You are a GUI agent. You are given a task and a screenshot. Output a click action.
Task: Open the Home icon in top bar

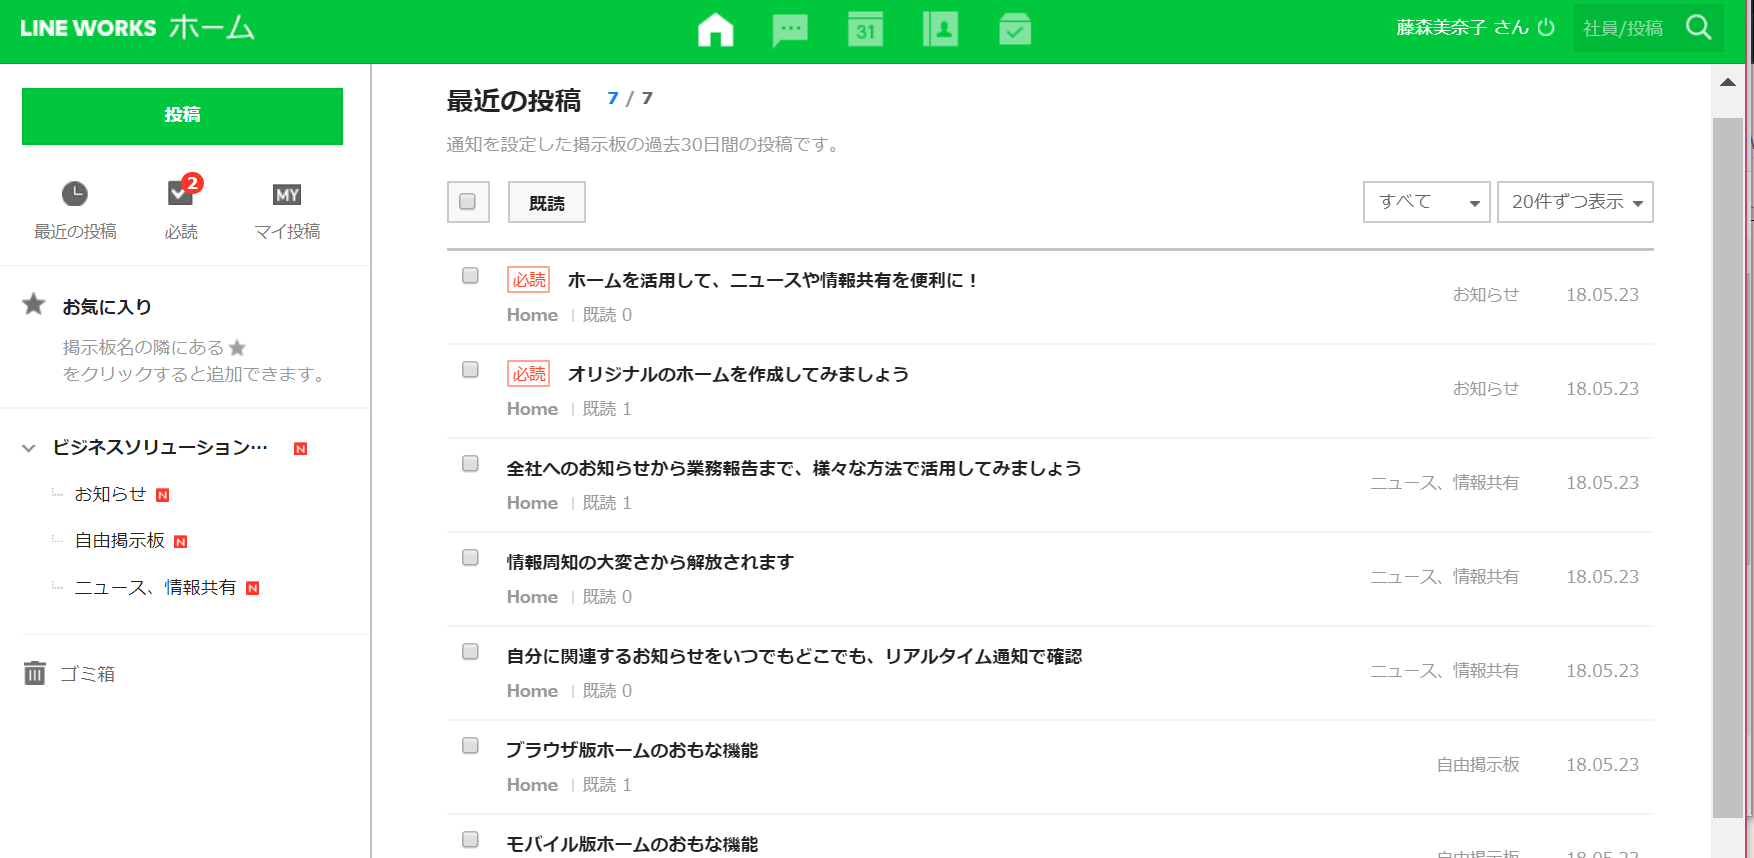[x=715, y=30]
